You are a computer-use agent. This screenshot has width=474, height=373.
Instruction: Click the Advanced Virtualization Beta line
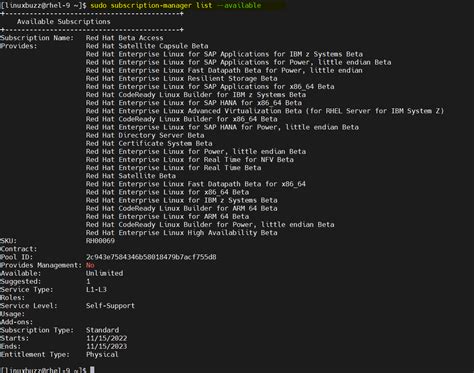click(265, 111)
